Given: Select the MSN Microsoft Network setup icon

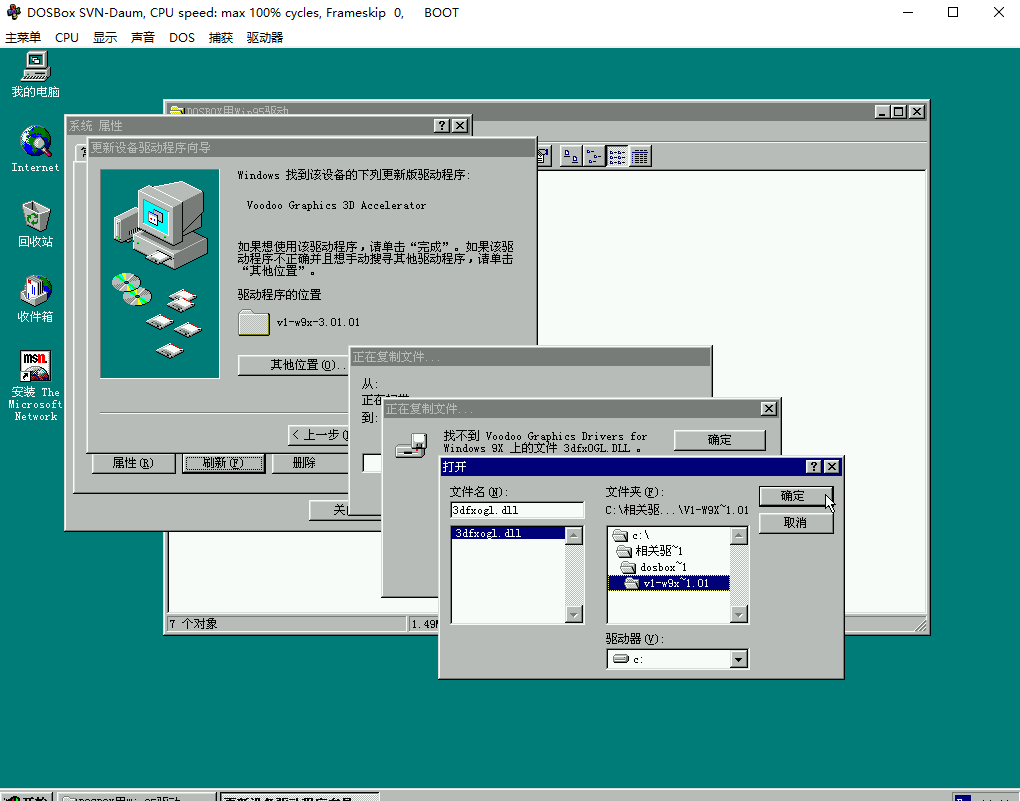Looking at the screenshot, I should (x=35, y=385).
